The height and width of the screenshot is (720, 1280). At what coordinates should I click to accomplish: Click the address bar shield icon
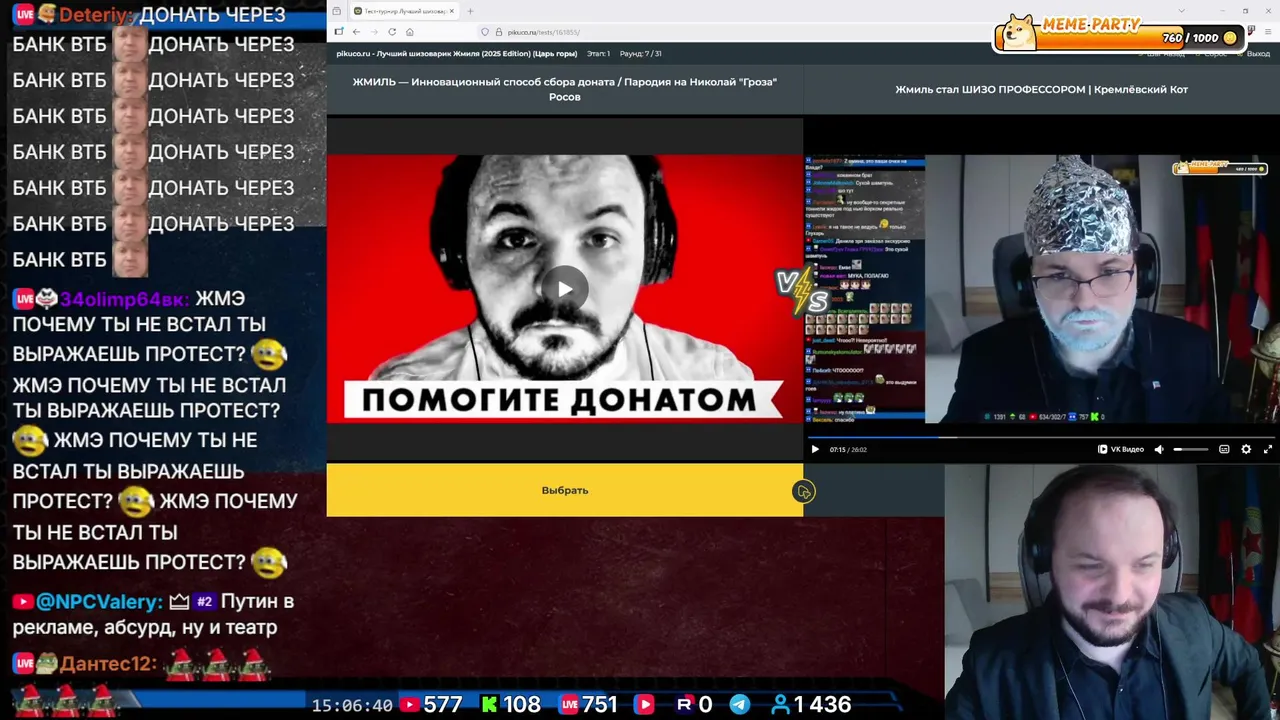[485, 32]
